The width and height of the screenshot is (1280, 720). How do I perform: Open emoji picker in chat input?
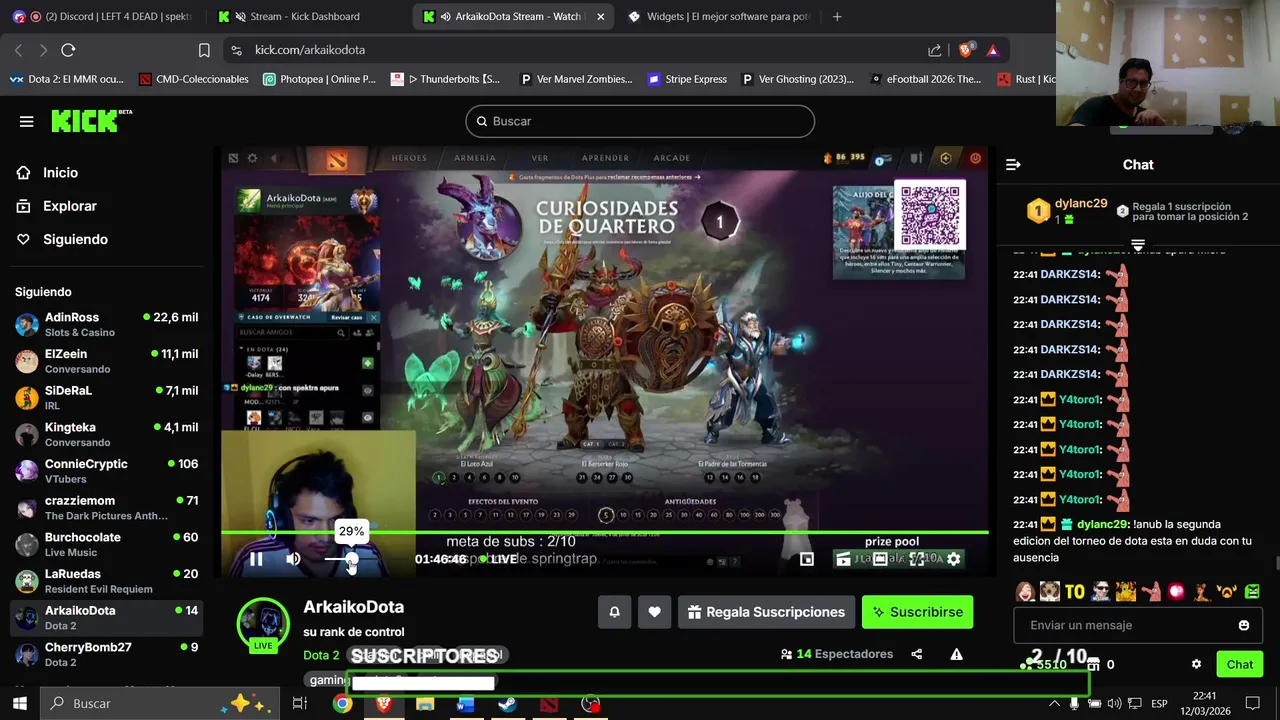[x=1244, y=625]
